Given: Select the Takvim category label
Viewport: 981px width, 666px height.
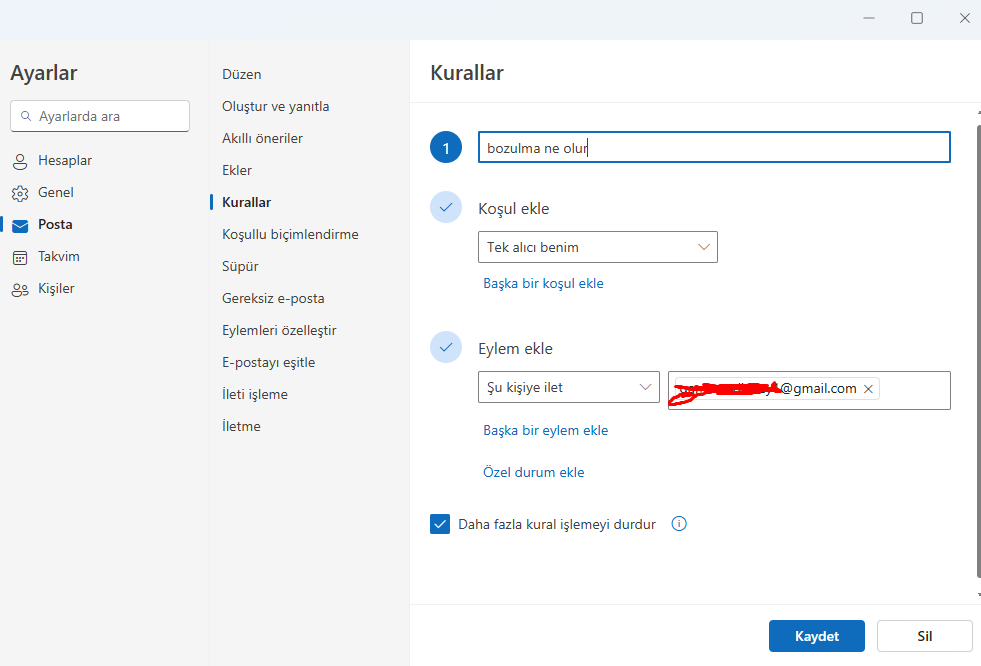Looking at the screenshot, I should pos(59,256).
